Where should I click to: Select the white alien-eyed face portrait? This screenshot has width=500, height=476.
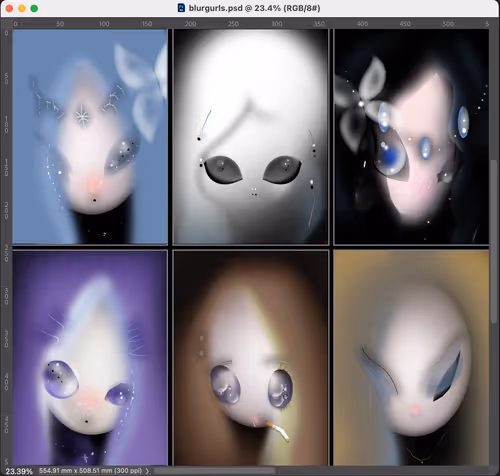pyautogui.click(x=251, y=137)
